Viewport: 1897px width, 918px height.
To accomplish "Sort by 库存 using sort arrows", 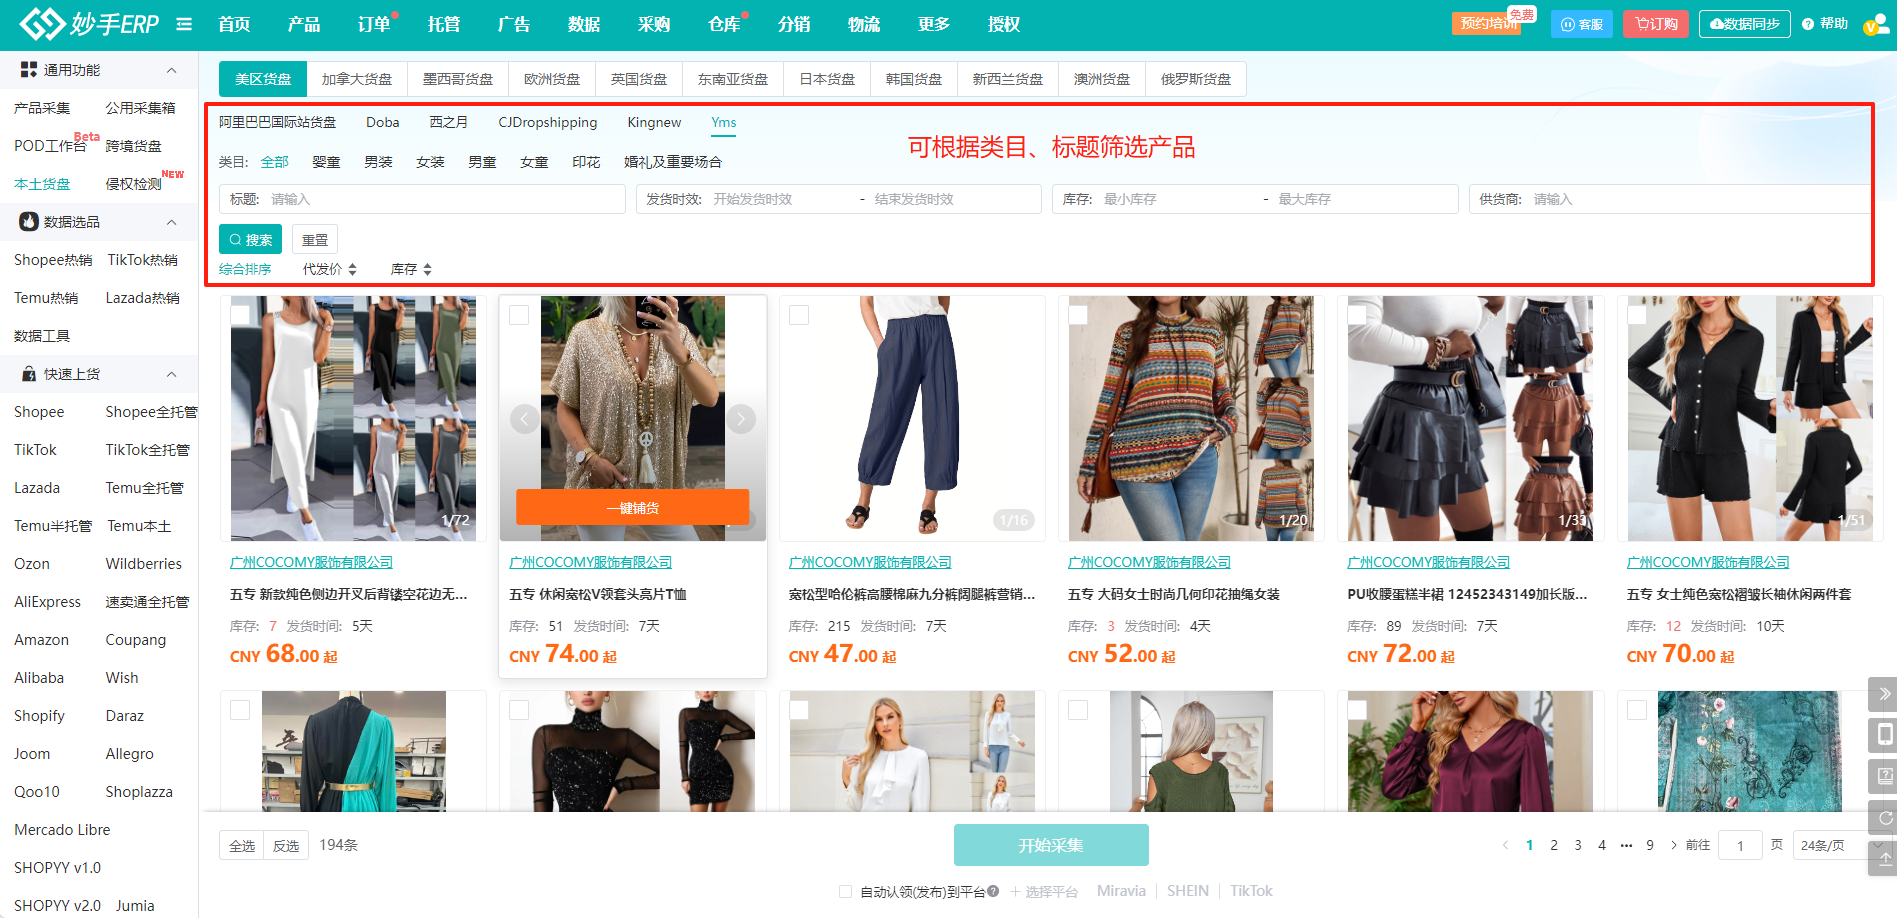I will click(427, 270).
